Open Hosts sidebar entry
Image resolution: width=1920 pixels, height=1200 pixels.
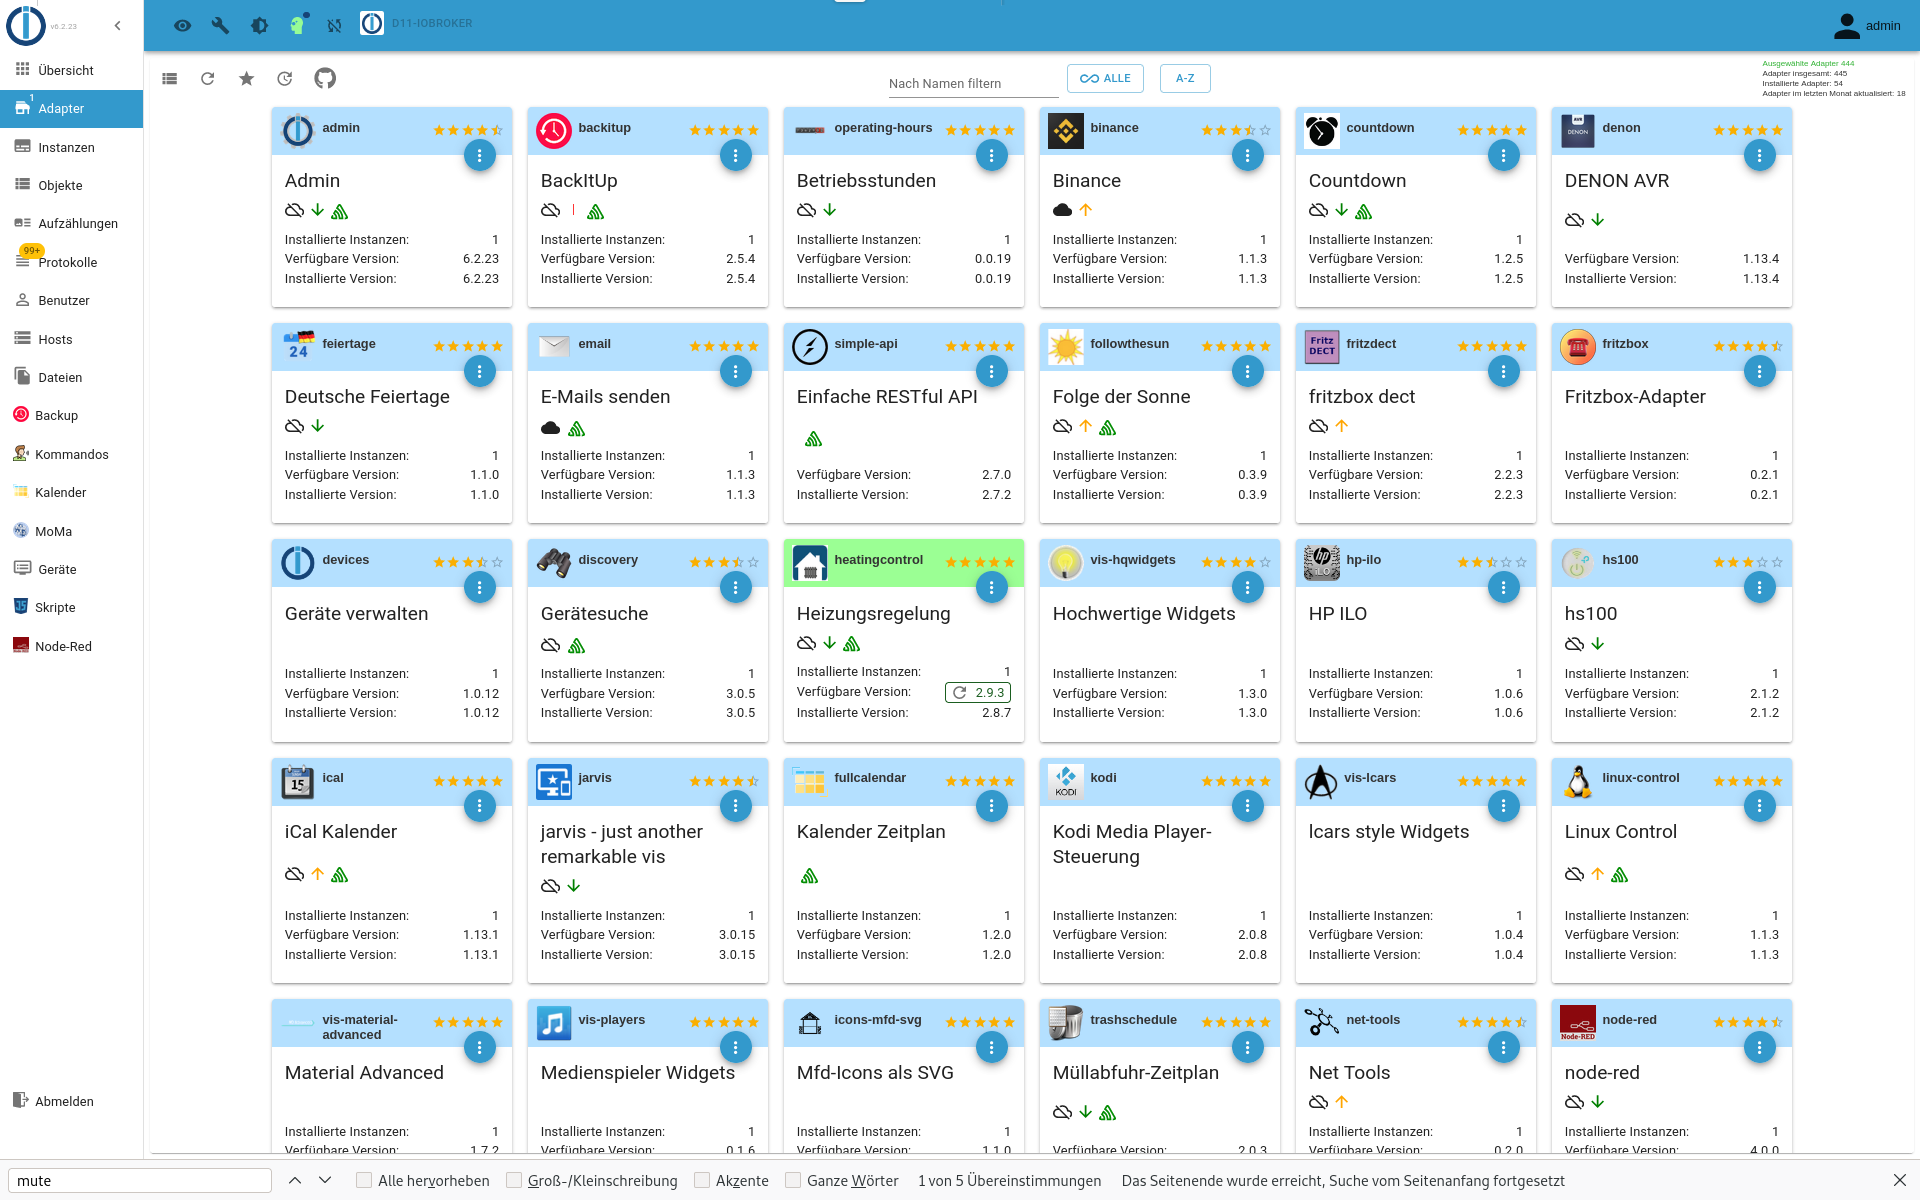pyautogui.click(x=71, y=339)
